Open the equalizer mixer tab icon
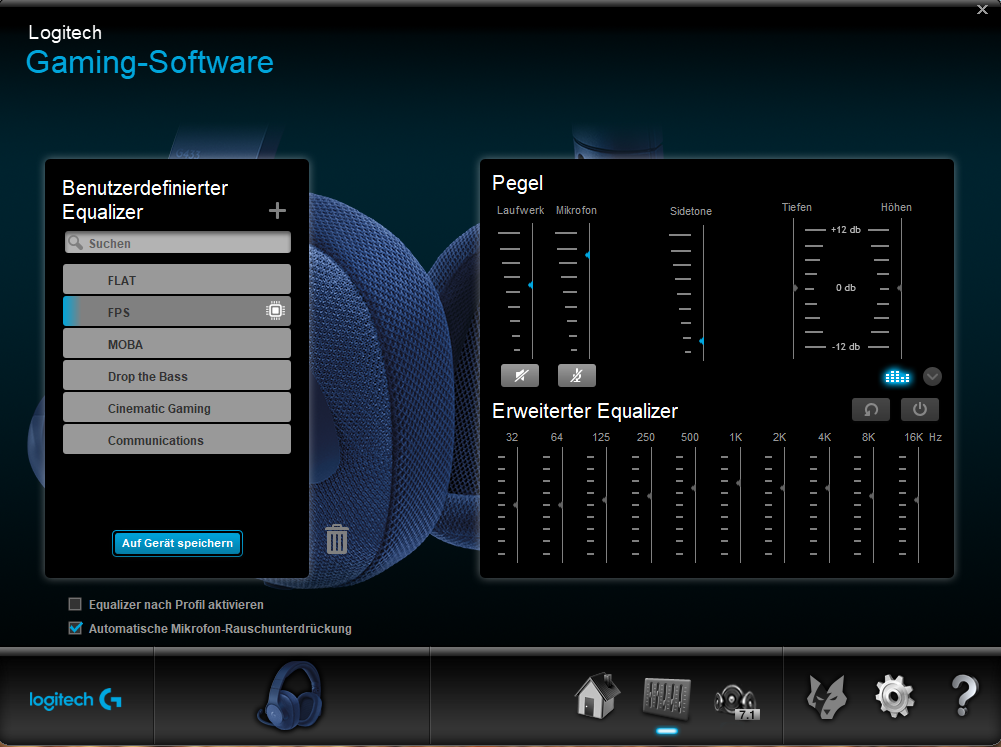 click(666, 697)
